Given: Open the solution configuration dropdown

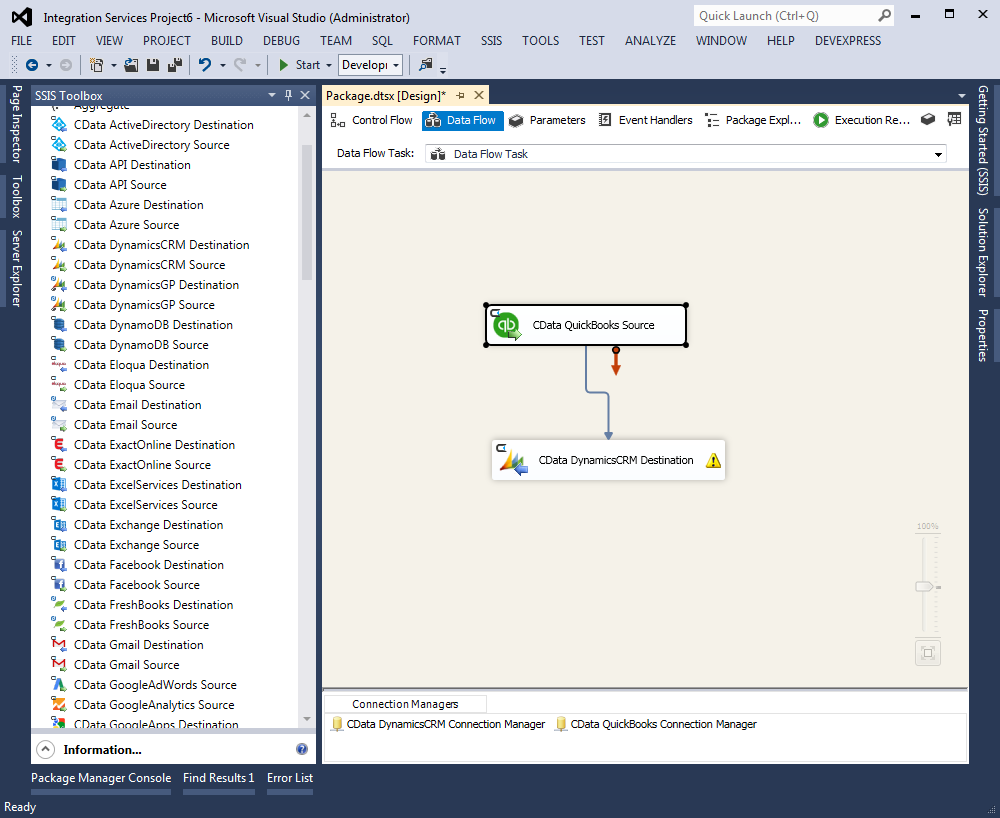Looking at the screenshot, I should point(396,65).
